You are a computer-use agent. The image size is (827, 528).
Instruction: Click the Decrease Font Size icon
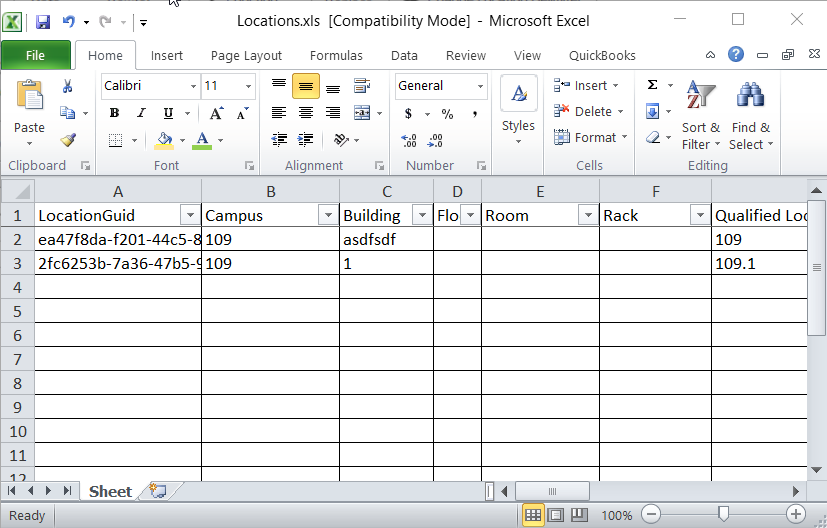(243, 113)
